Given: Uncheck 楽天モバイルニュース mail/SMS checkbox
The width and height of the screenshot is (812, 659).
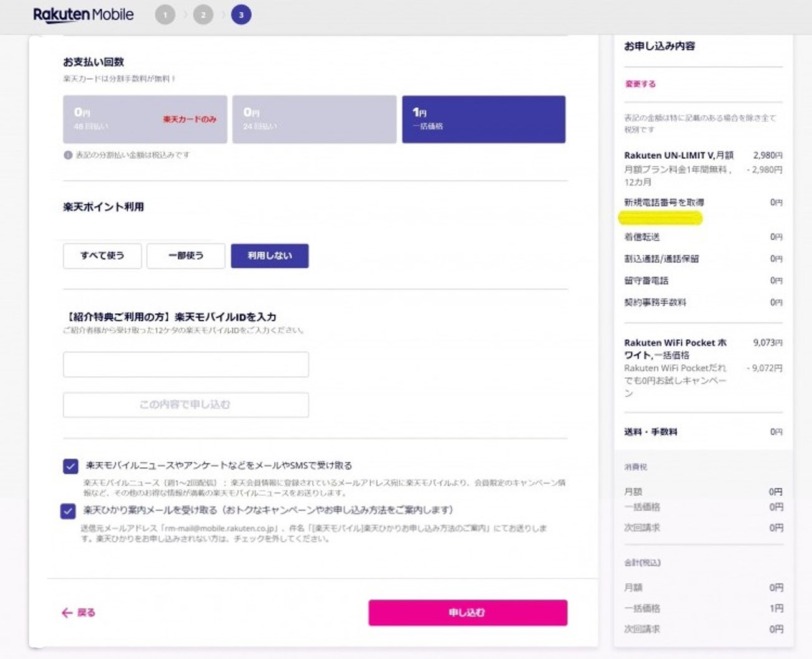Looking at the screenshot, I should tap(70, 466).
